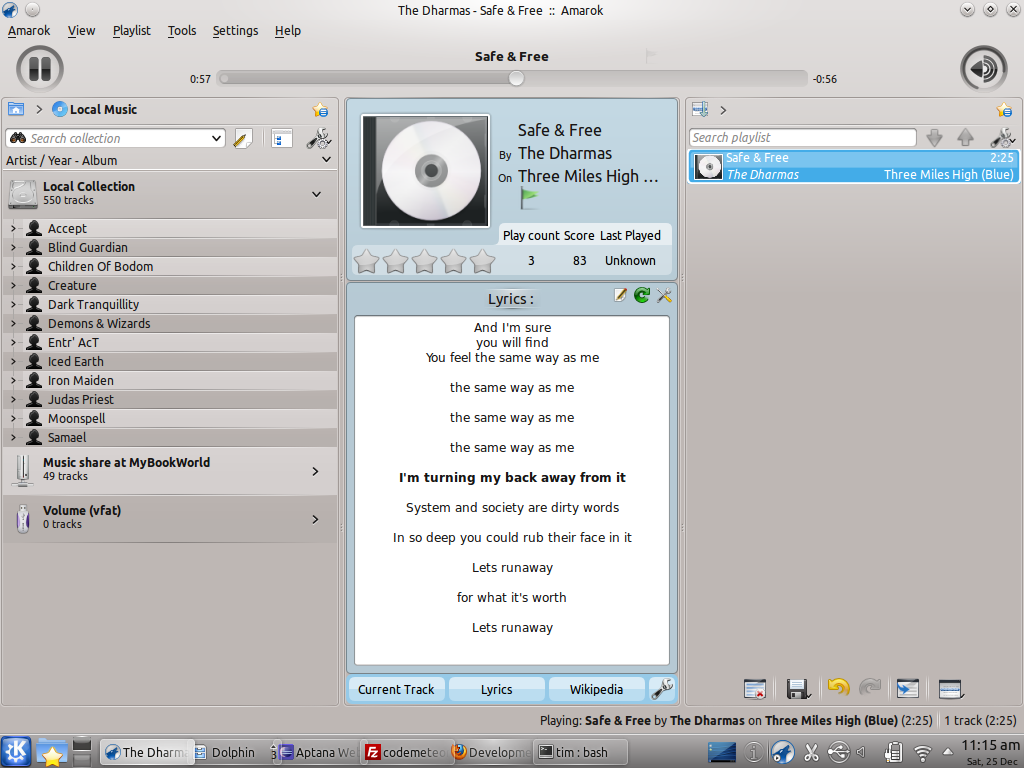
Task: Click the track progress slider knob
Action: (x=516, y=78)
